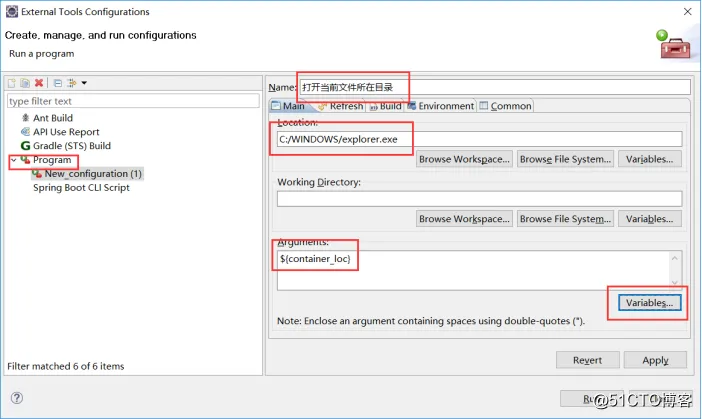Viewport: 702px width, 419px height.
Task: Select API Use Report entry
Action: click(66, 132)
